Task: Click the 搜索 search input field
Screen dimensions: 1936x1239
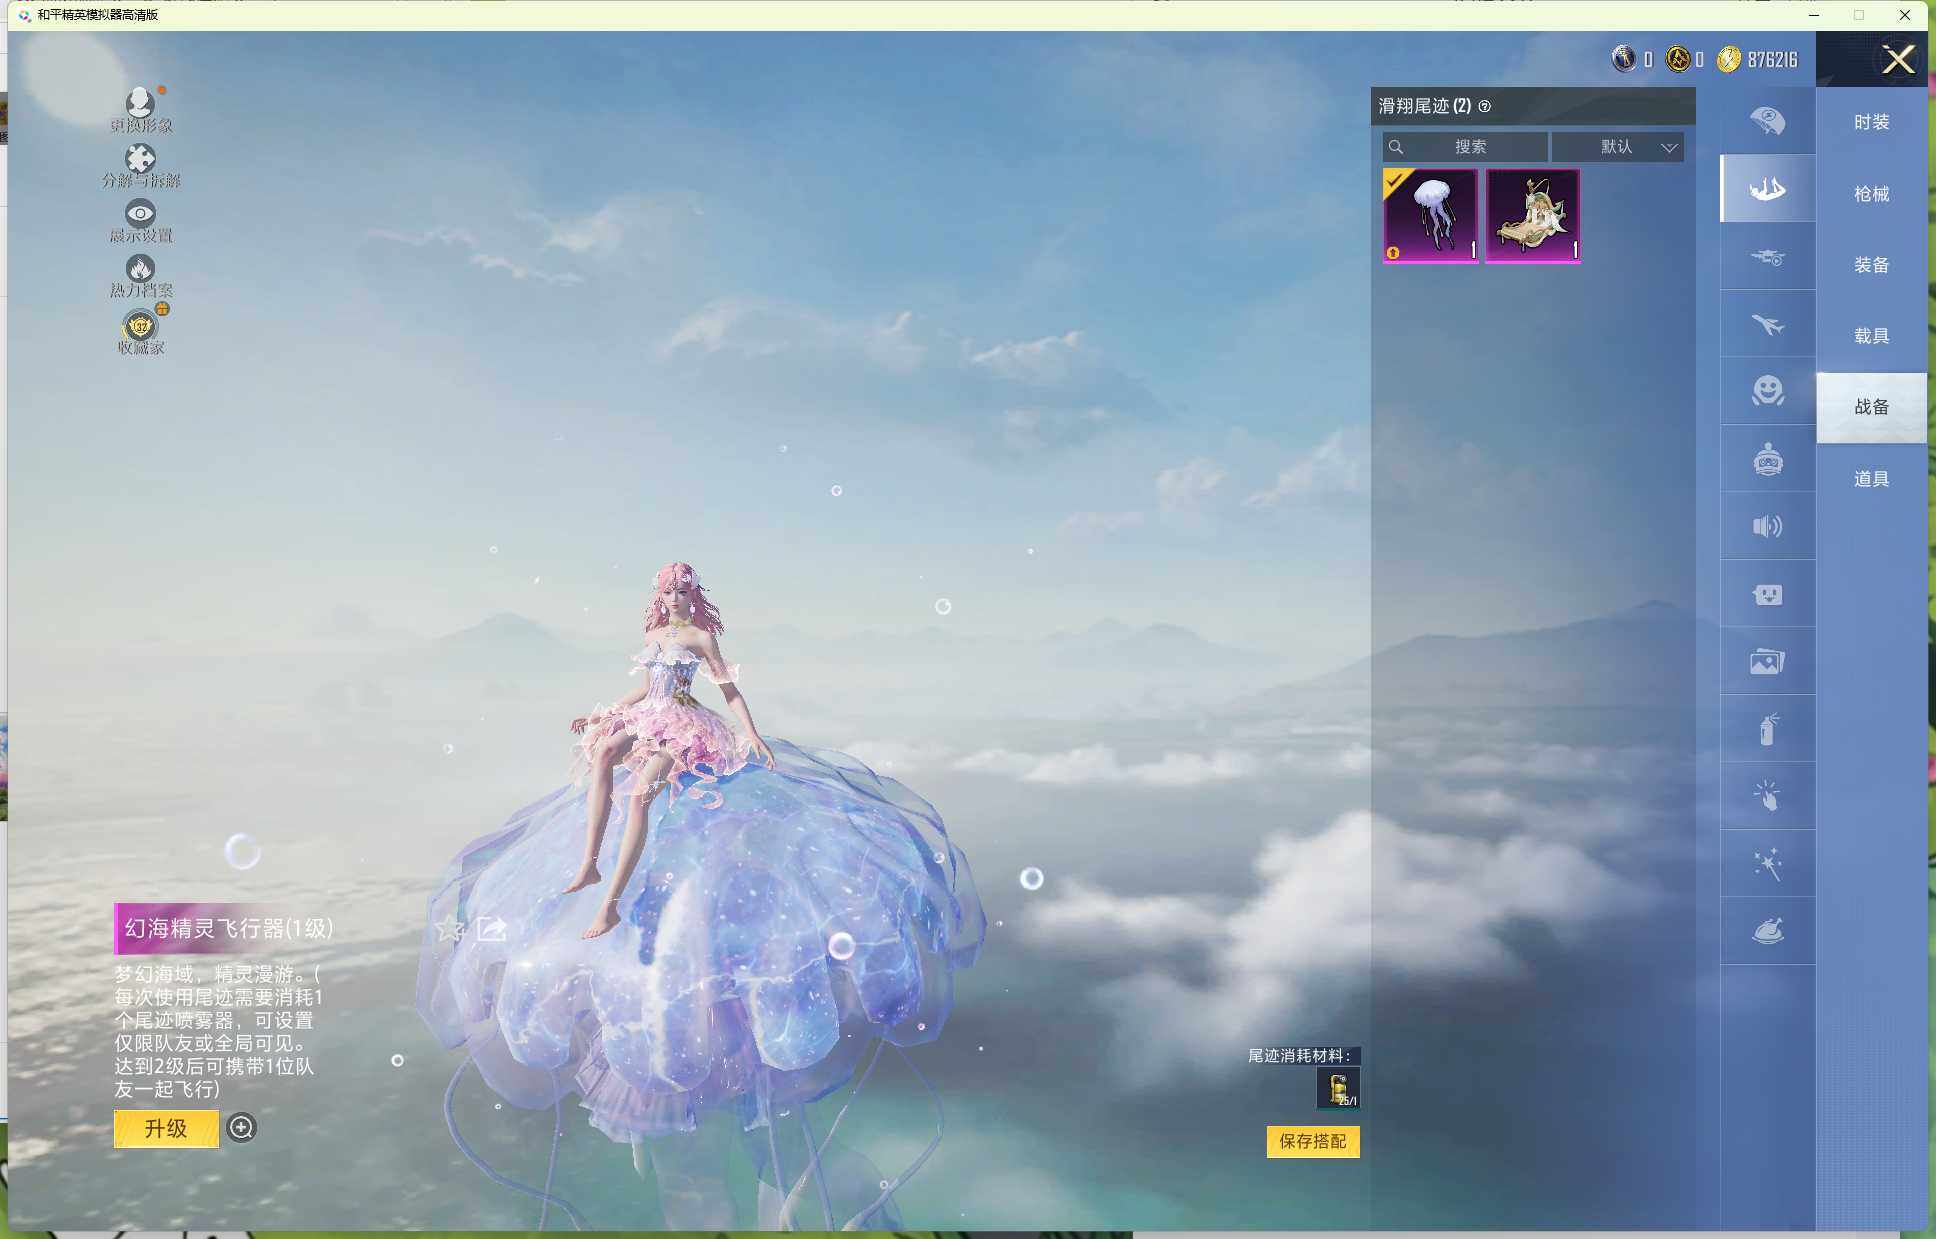Action: tap(1469, 147)
